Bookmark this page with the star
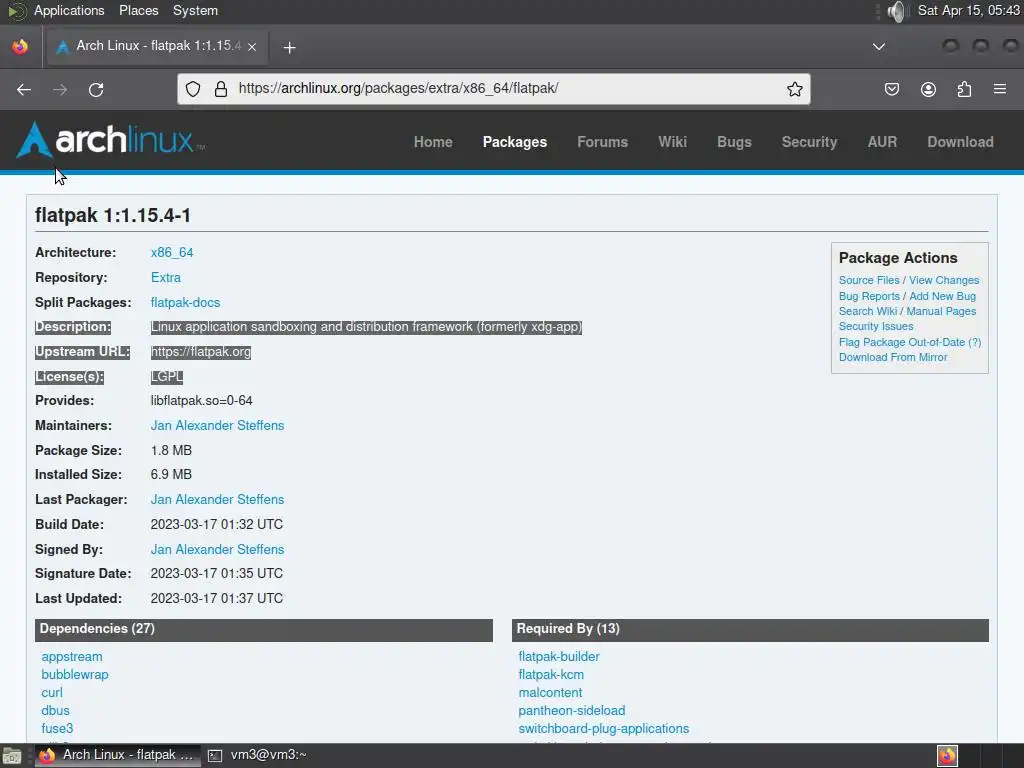This screenshot has width=1024, height=768. click(x=794, y=89)
